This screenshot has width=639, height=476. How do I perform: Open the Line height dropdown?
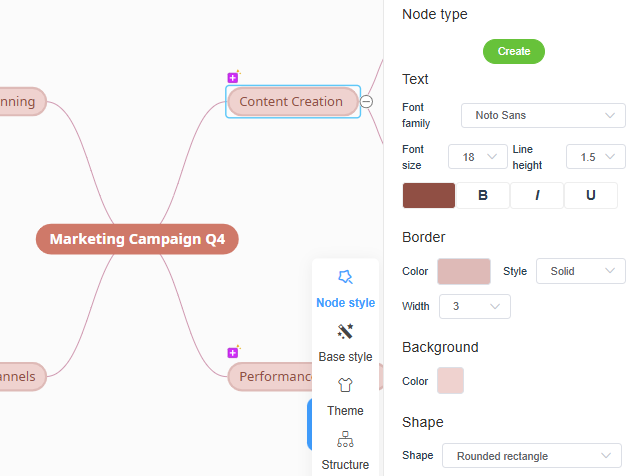595,157
